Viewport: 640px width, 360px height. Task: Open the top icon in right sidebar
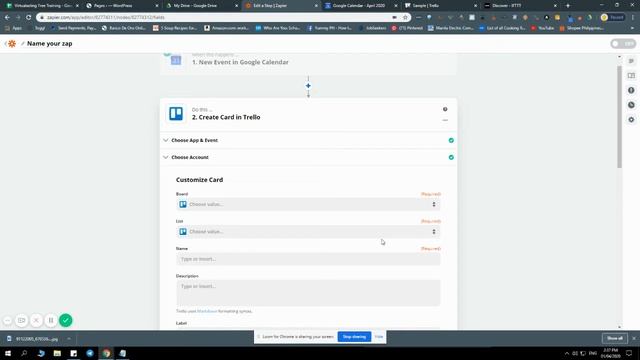coord(631,61)
